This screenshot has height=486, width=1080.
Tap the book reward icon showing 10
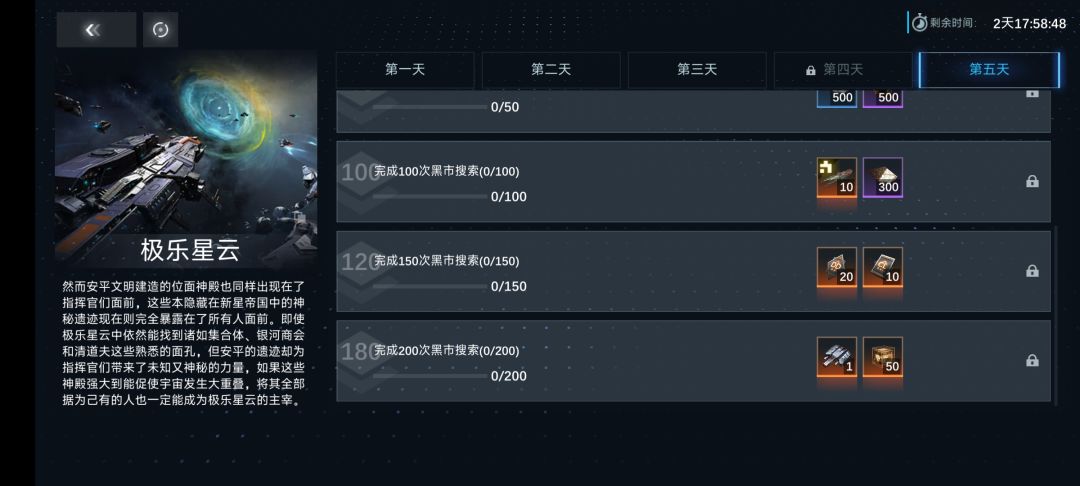tap(882, 267)
